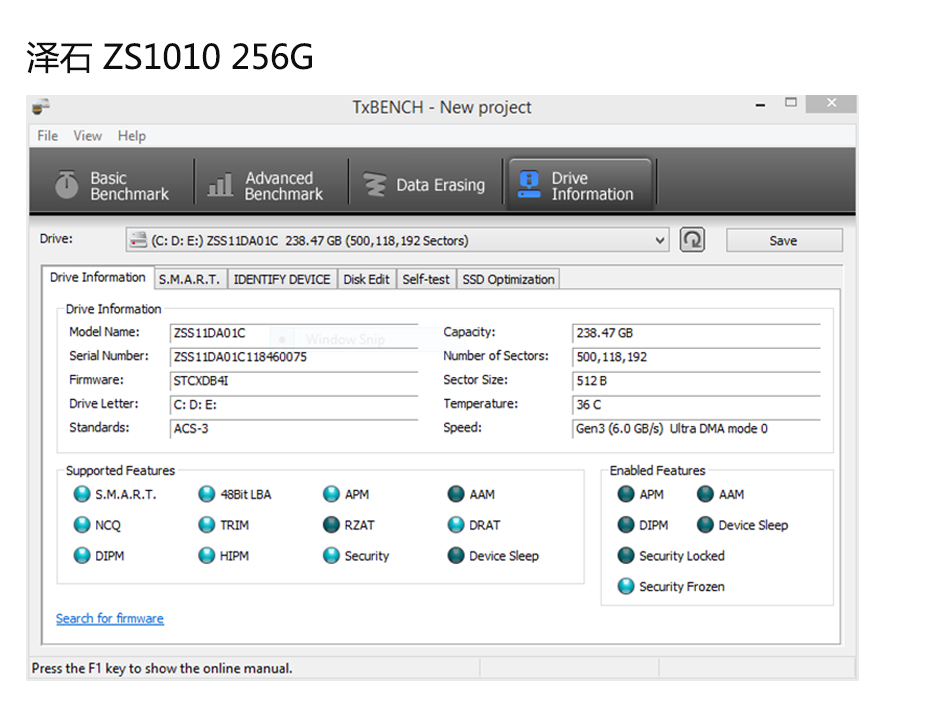Click the Advanced Benchmark bar chart icon

point(220,186)
